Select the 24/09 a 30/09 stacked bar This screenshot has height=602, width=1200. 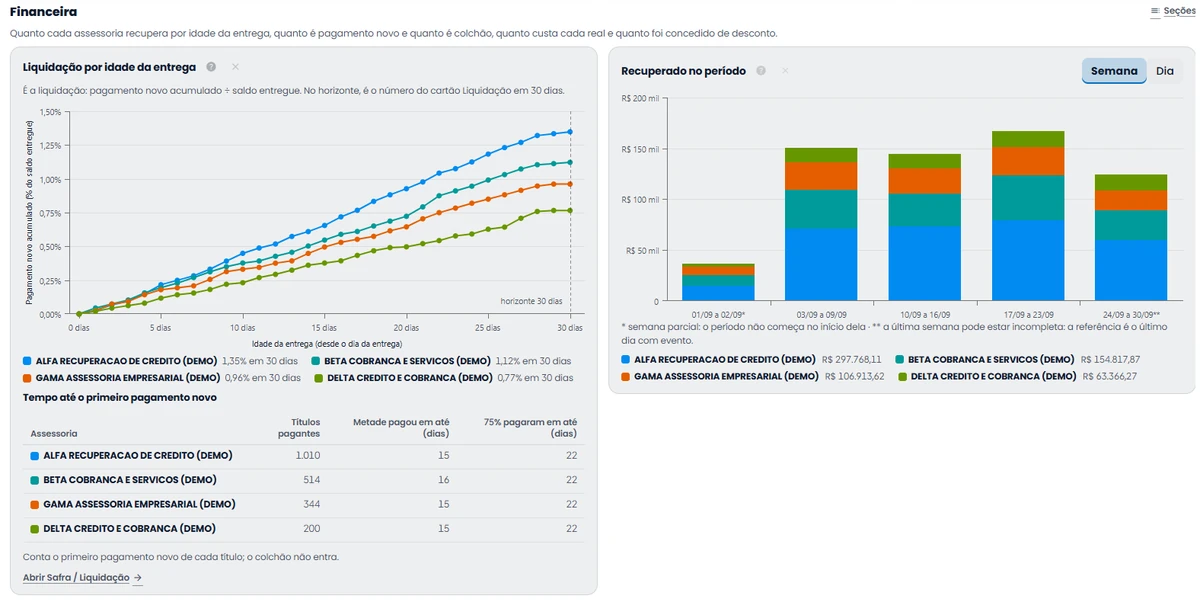[x=1131, y=238]
